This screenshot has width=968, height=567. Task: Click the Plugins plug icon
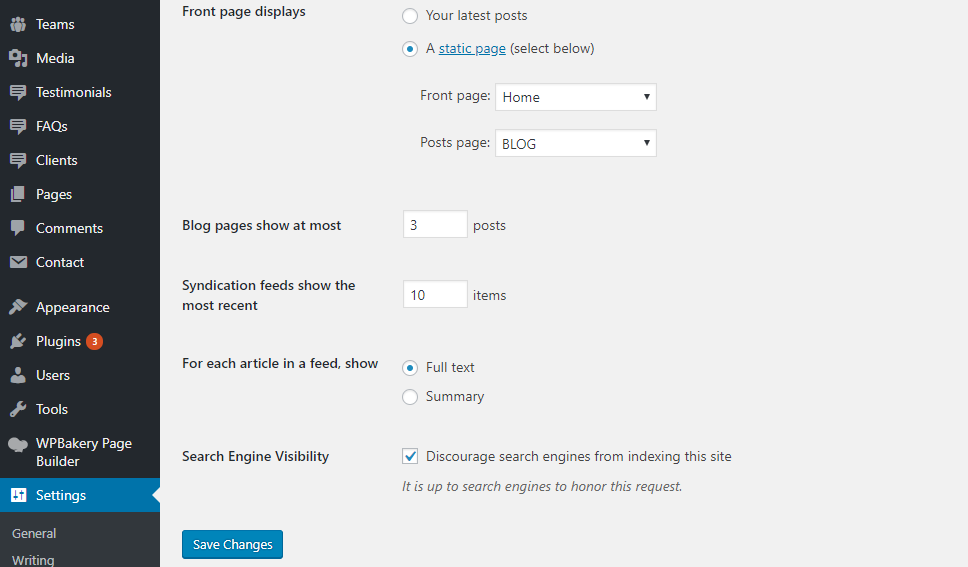[x=18, y=341]
